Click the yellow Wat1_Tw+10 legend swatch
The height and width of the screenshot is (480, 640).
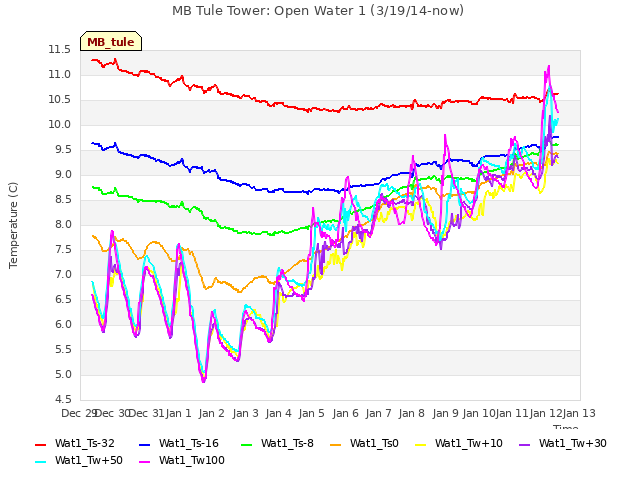[x=421, y=444]
